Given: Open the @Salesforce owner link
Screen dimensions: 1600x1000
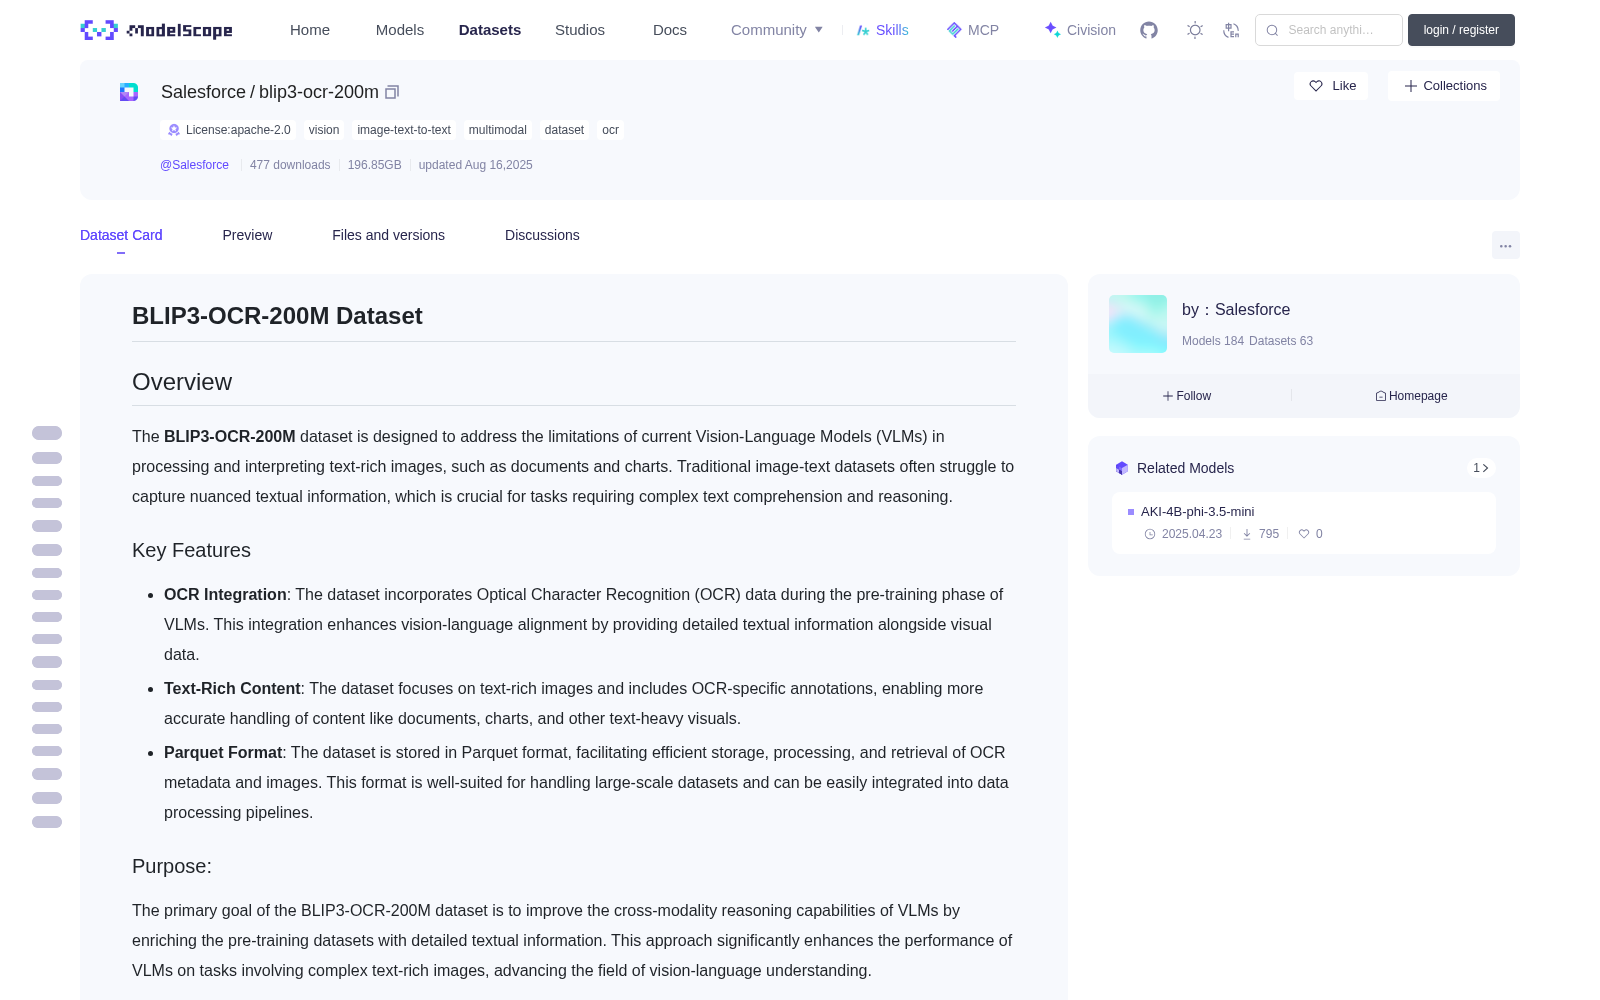Looking at the screenshot, I should [x=194, y=165].
